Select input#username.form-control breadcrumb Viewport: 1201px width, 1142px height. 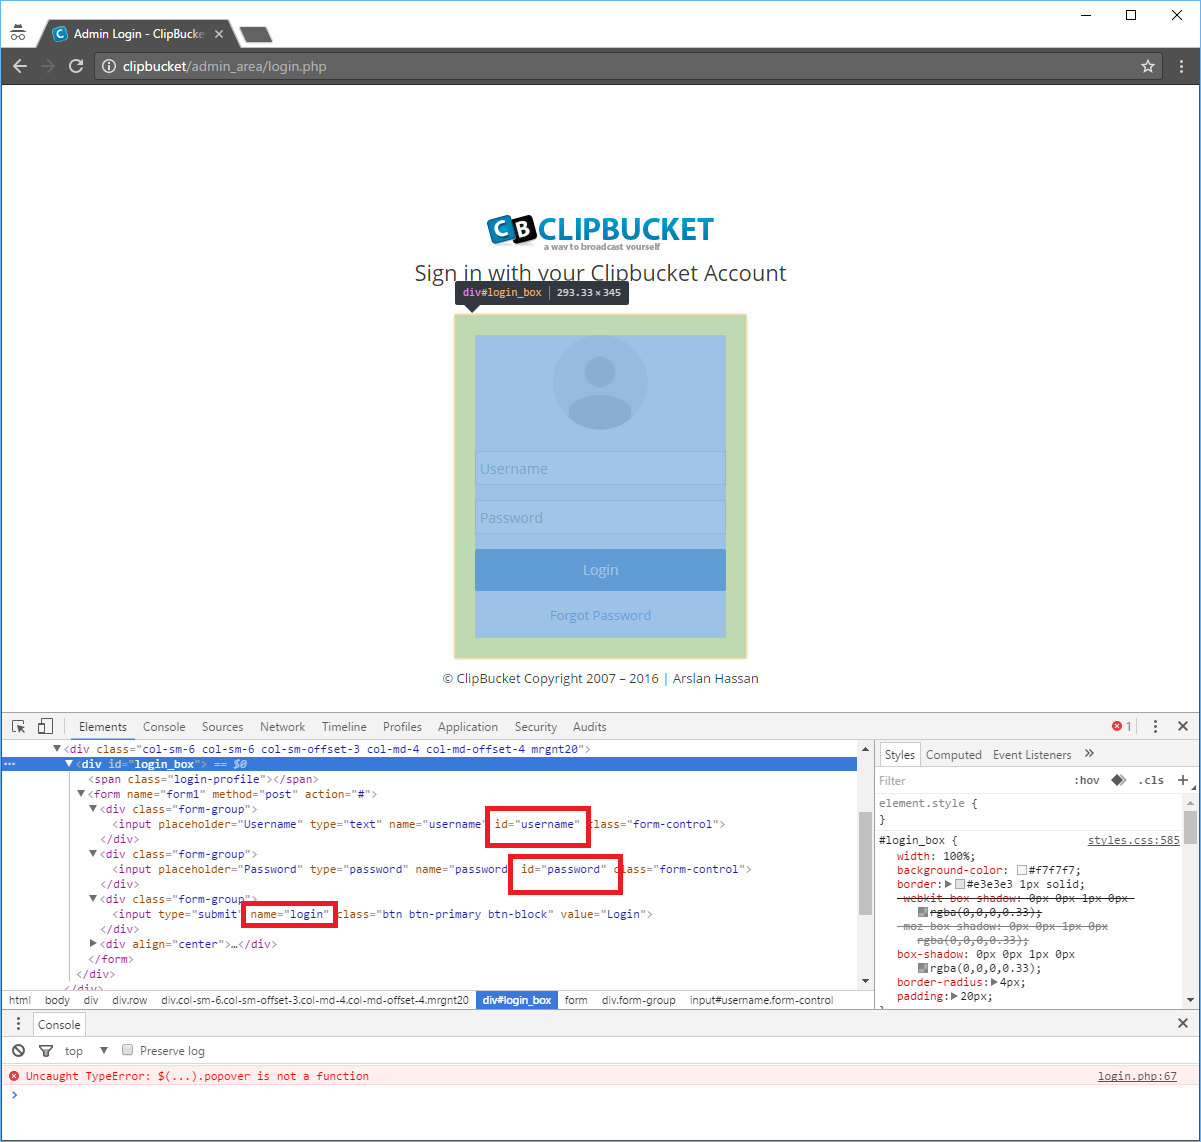tap(761, 1000)
